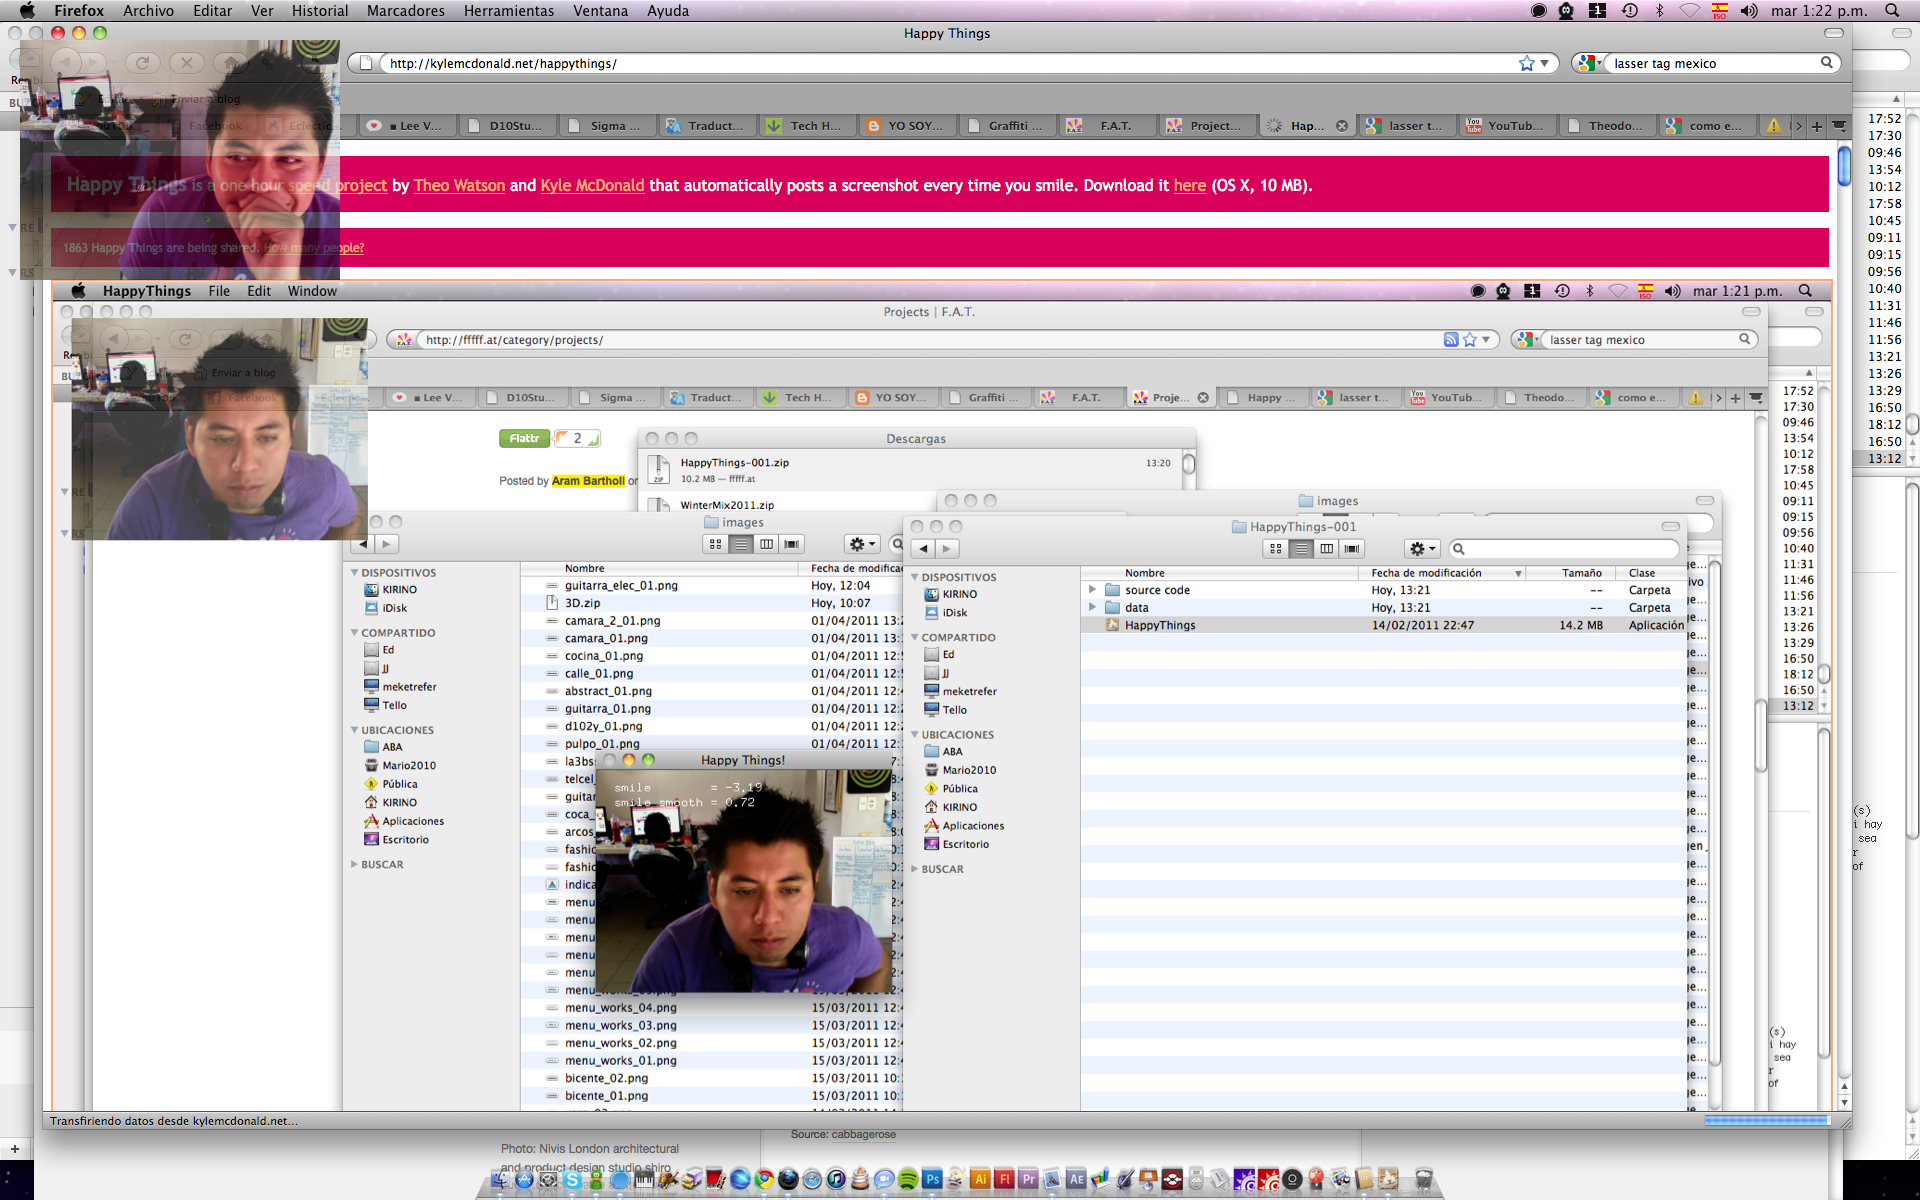This screenshot has height=1200, width=1920.
Task: Click scroll-down arrow of Happy Things page
Action: 1844,1102
